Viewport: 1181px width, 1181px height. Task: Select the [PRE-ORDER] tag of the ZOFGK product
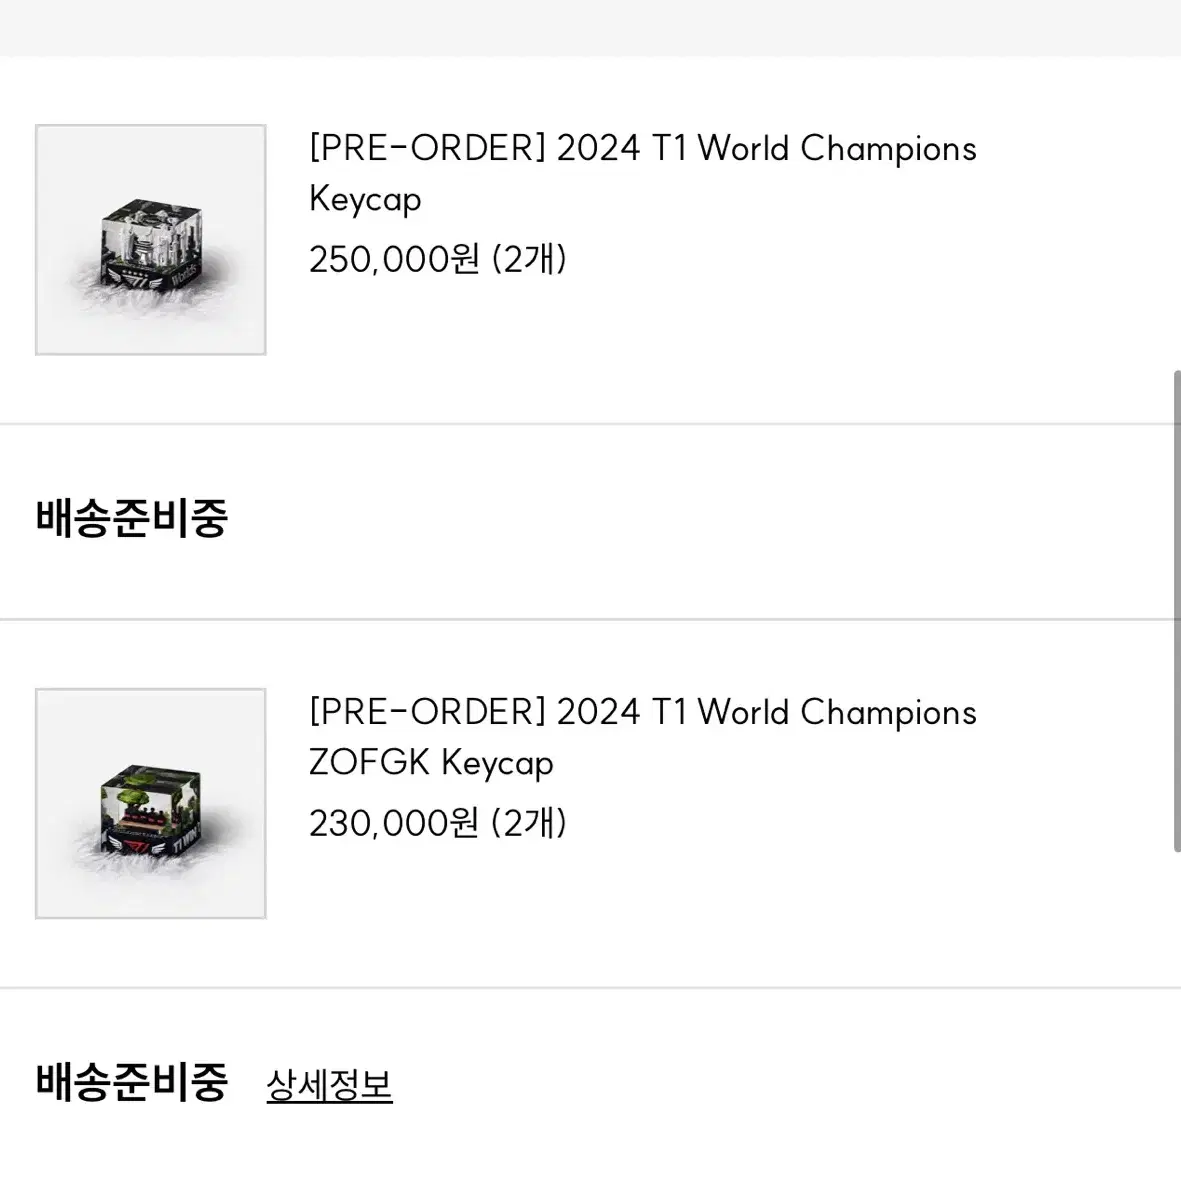[x=427, y=712]
